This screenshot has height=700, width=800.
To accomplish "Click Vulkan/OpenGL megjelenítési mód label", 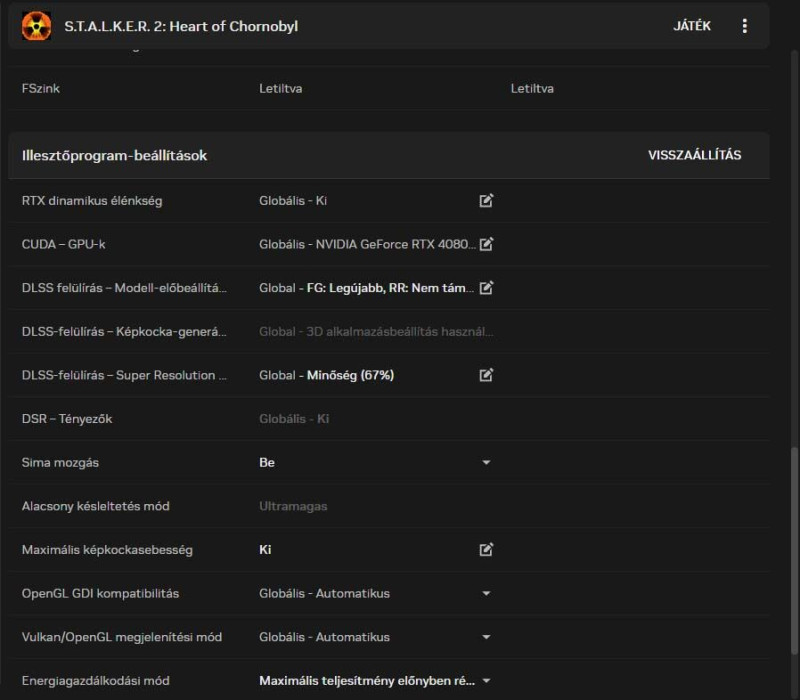I will (121, 637).
